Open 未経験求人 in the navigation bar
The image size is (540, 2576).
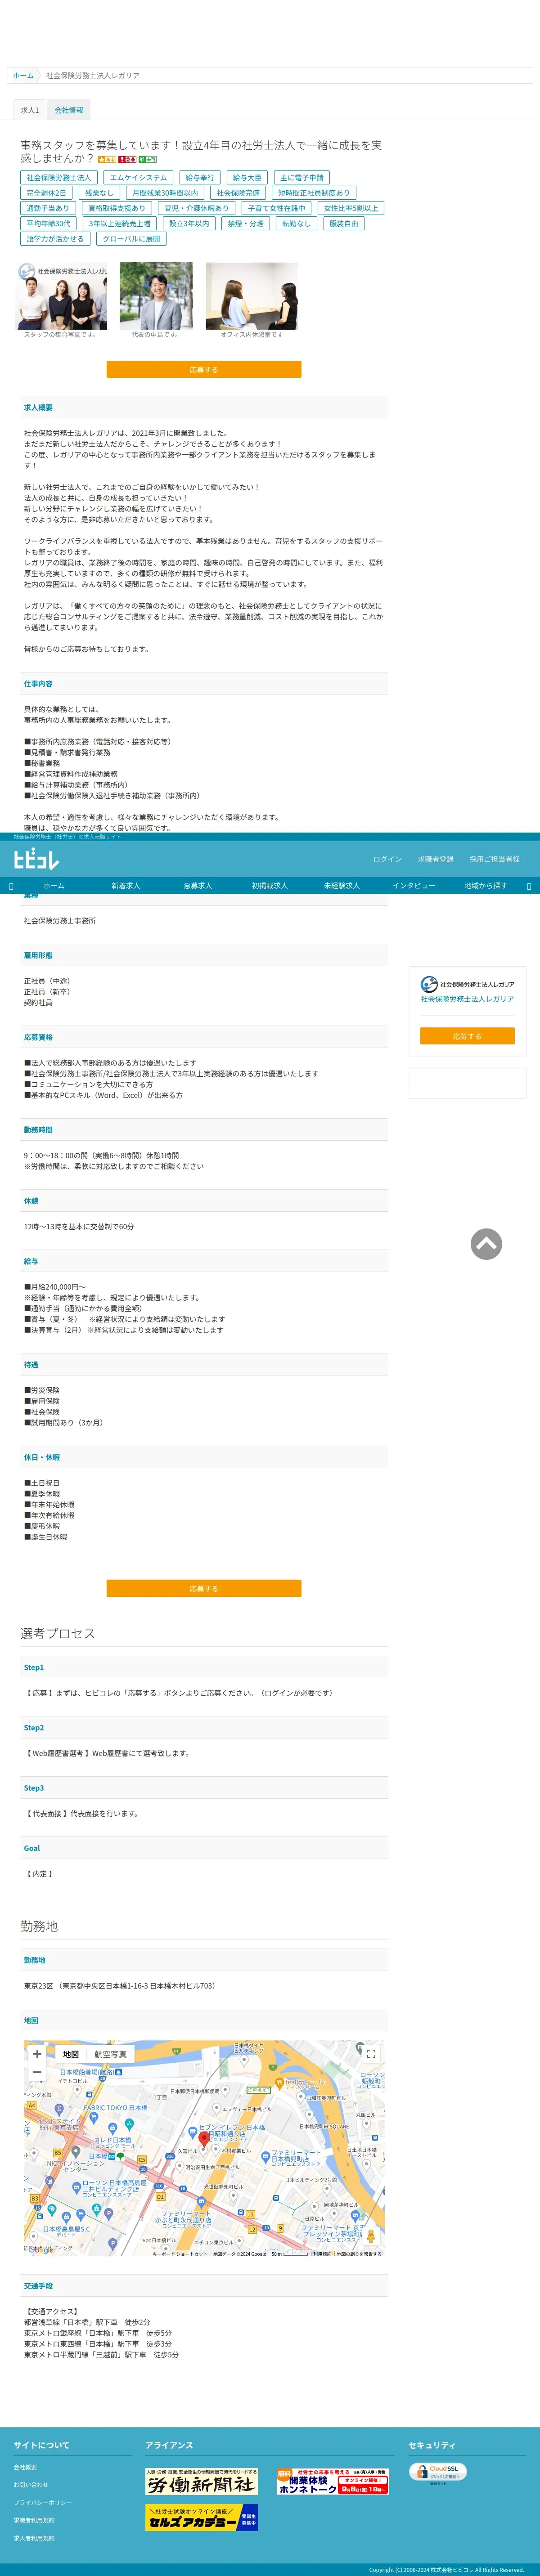click(341, 886)
